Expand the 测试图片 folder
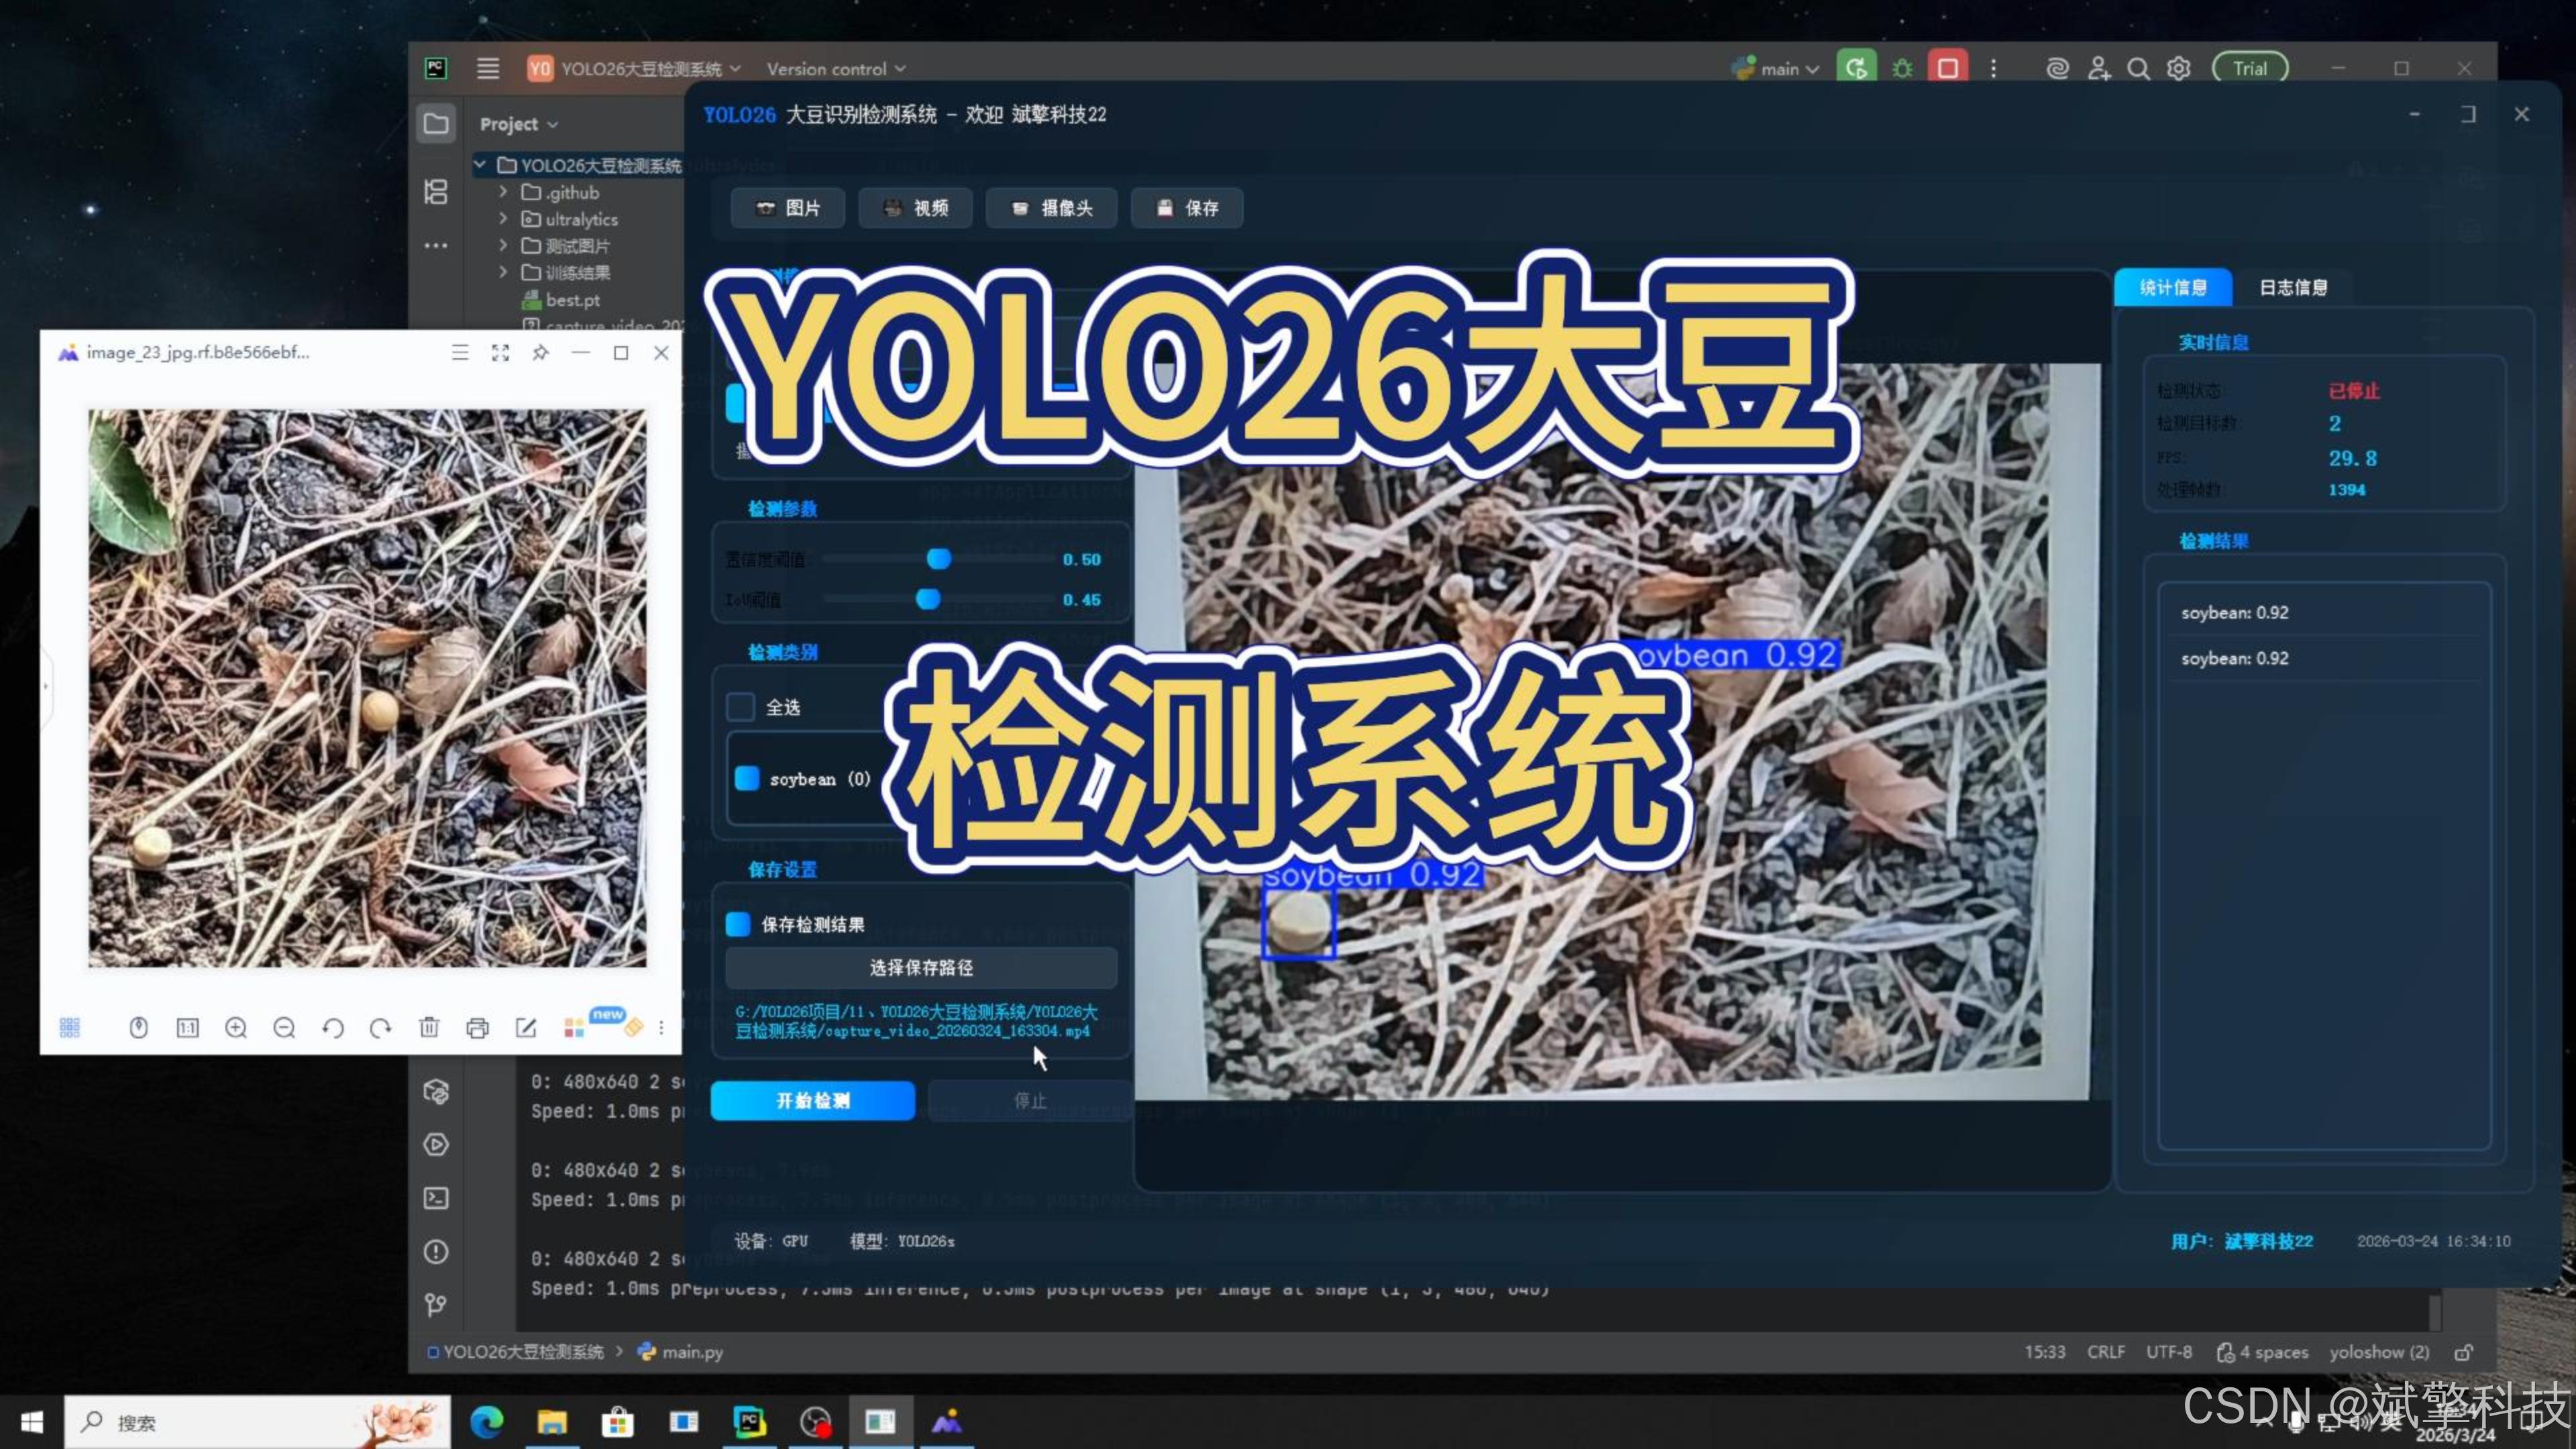2576x1449 pixels. 503,246
